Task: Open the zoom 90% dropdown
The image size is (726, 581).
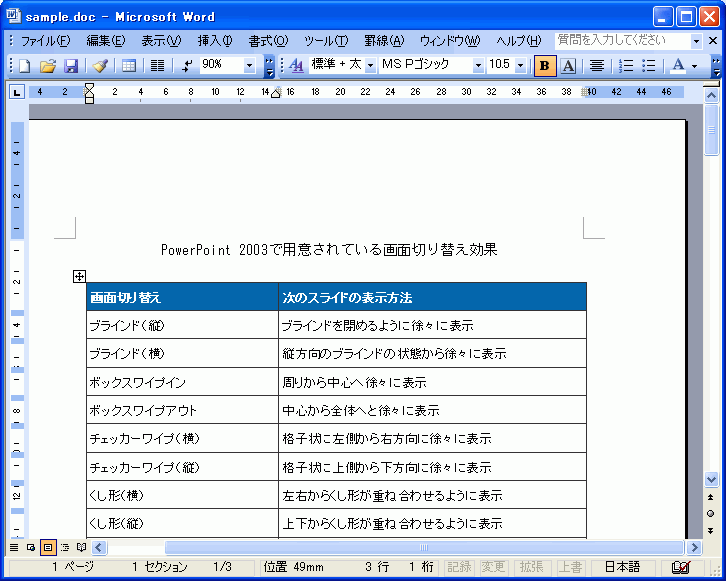Action: click(x=249, y=65)
